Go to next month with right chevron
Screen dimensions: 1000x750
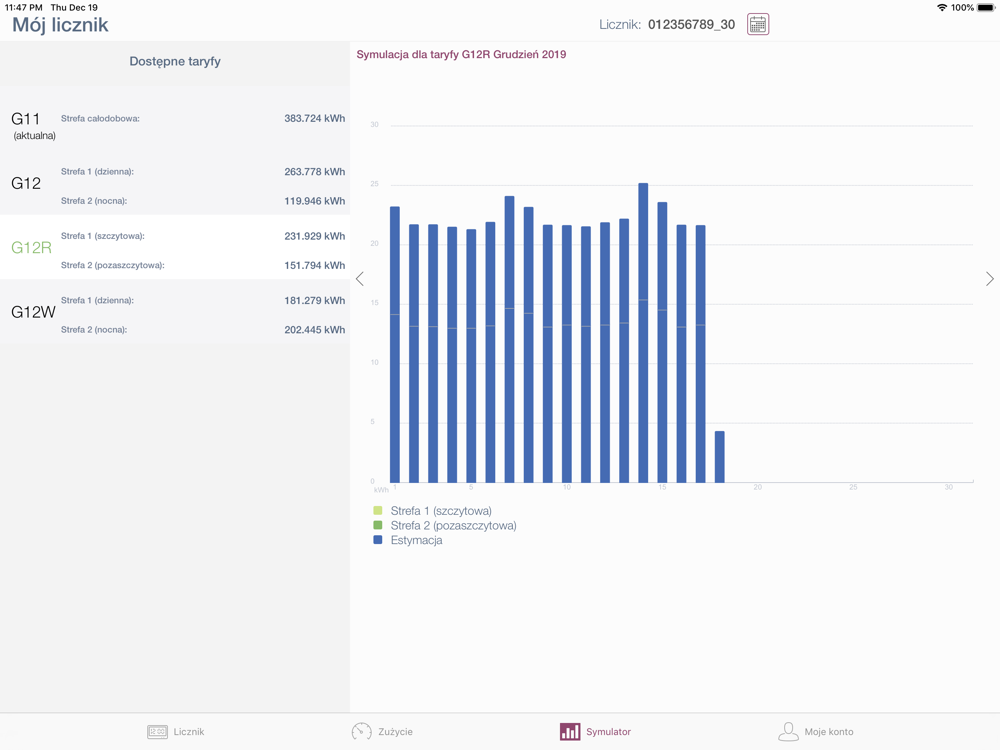pos(989,279)
